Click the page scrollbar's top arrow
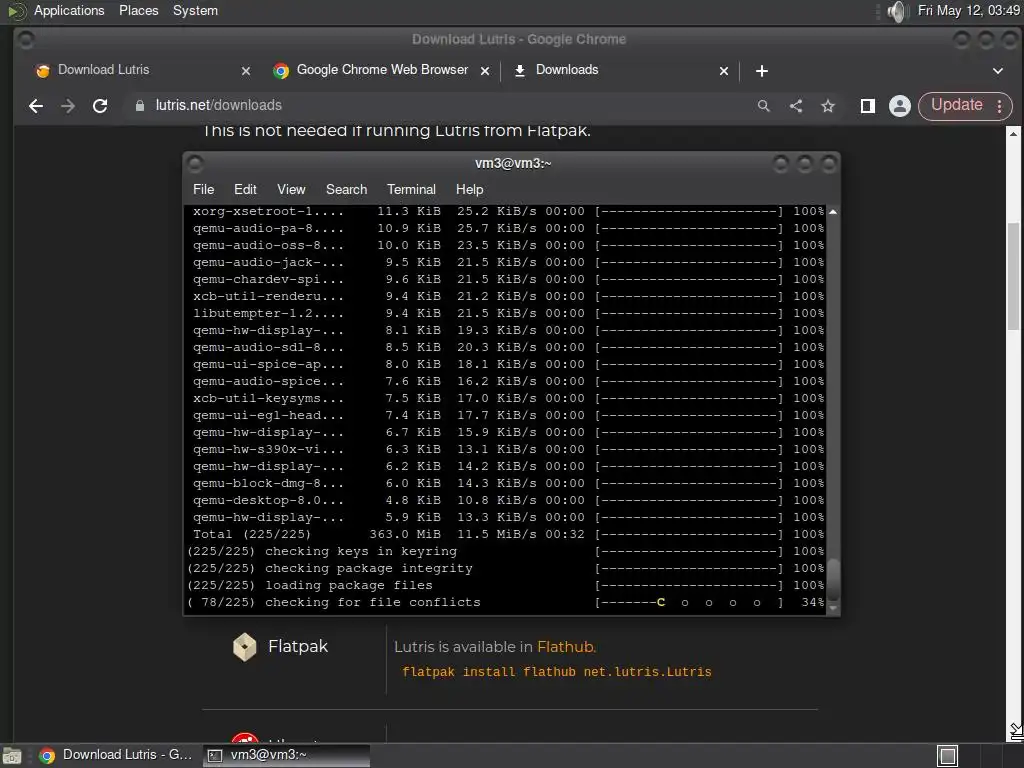The height and width of the screenshot is (768, 1024). [x=1013, y=133]
